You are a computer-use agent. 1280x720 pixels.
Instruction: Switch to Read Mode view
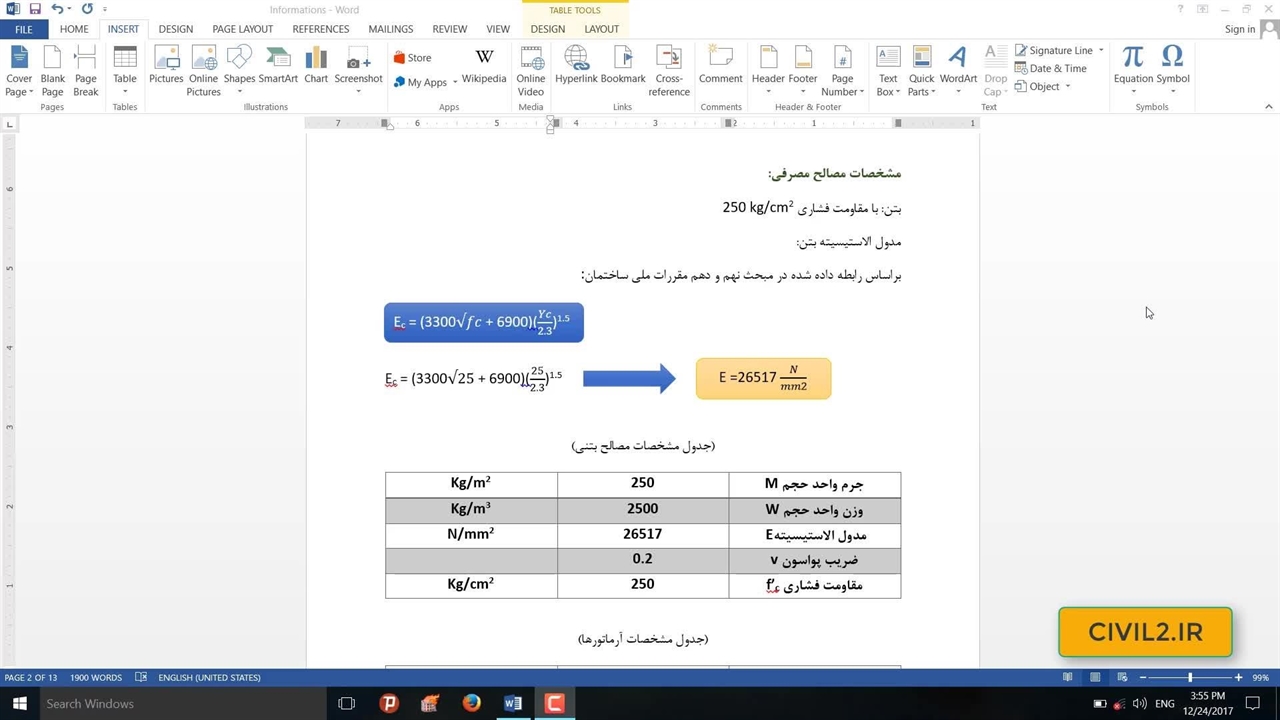(1068, 677)
